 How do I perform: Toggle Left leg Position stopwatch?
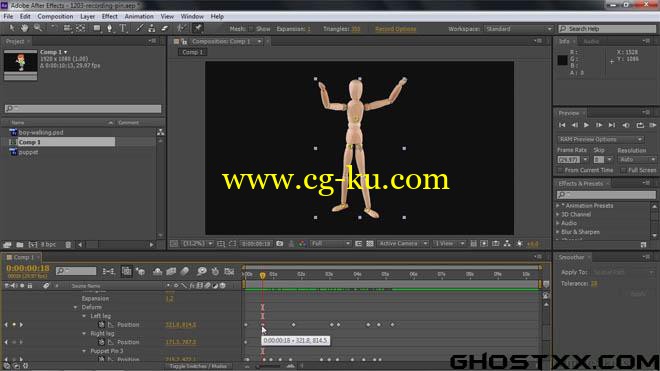101,325
